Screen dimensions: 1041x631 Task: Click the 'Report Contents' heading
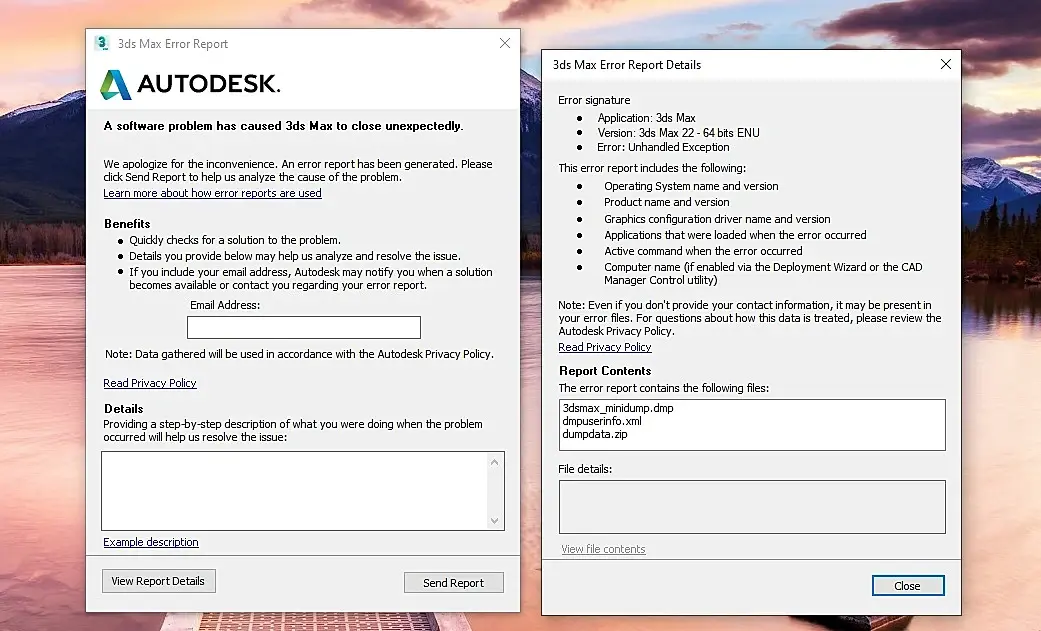click(x=605, y=371)
